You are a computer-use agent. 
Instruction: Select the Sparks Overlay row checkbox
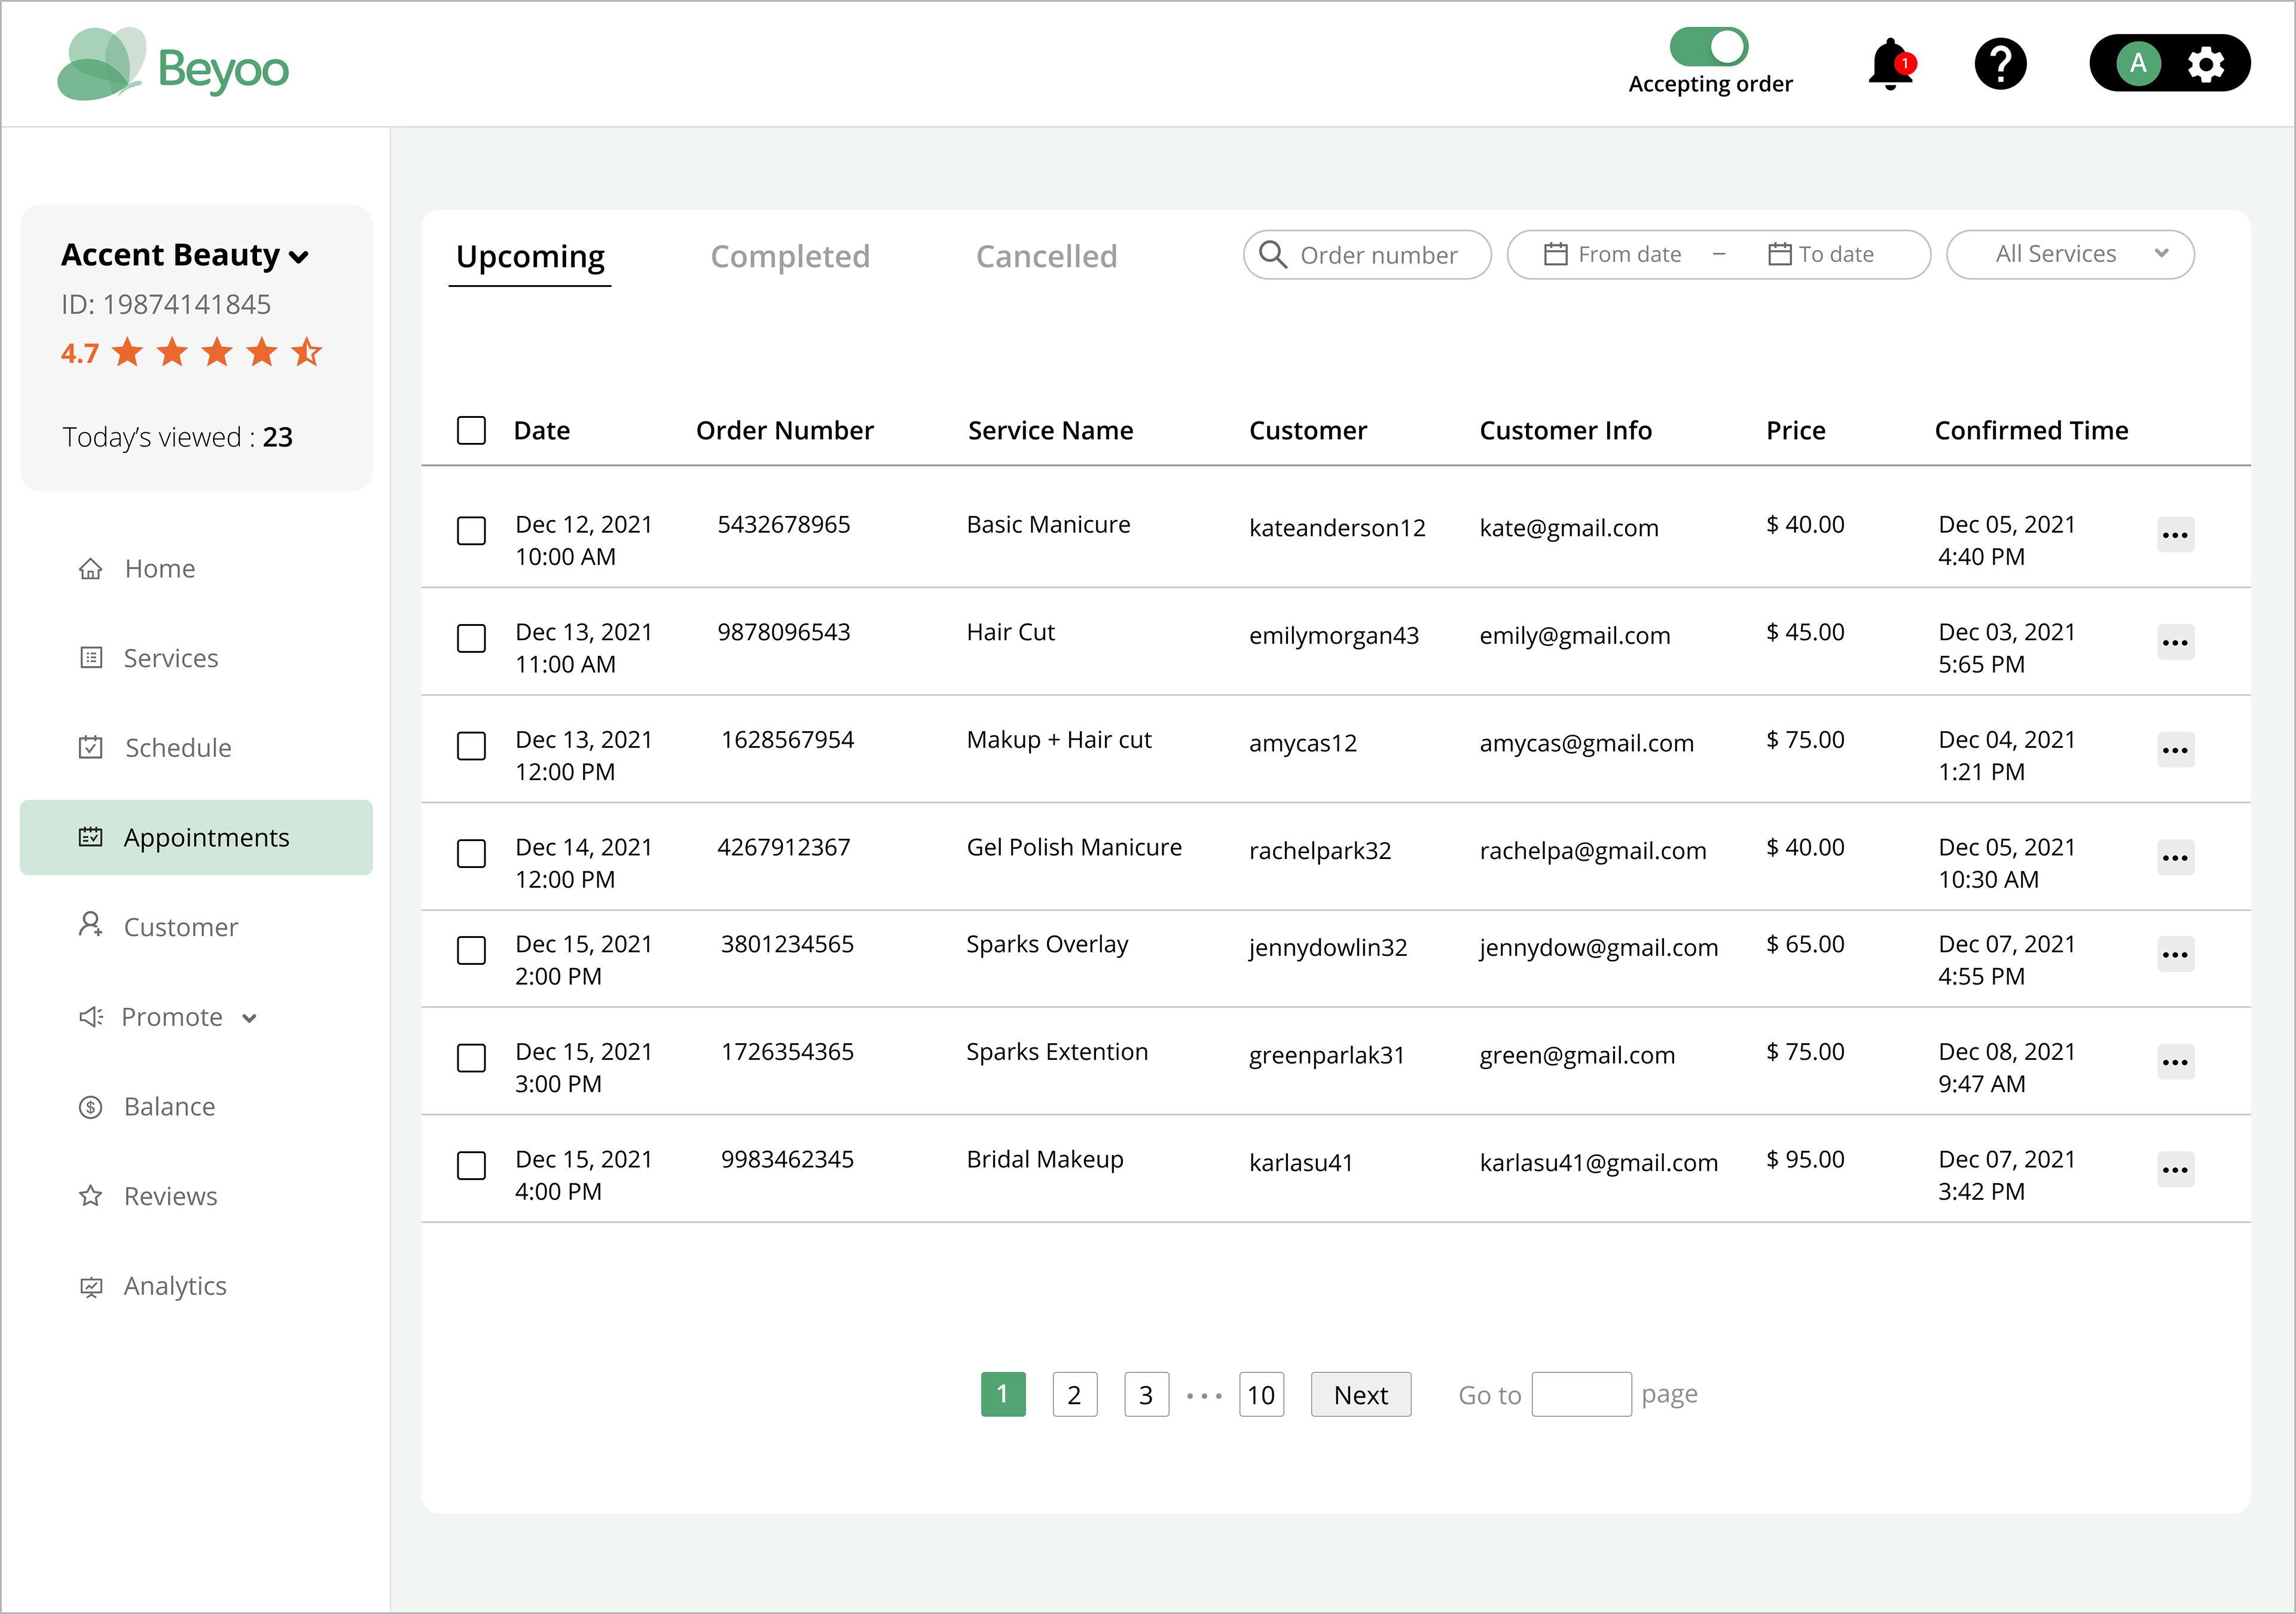[x=471, y=951]
